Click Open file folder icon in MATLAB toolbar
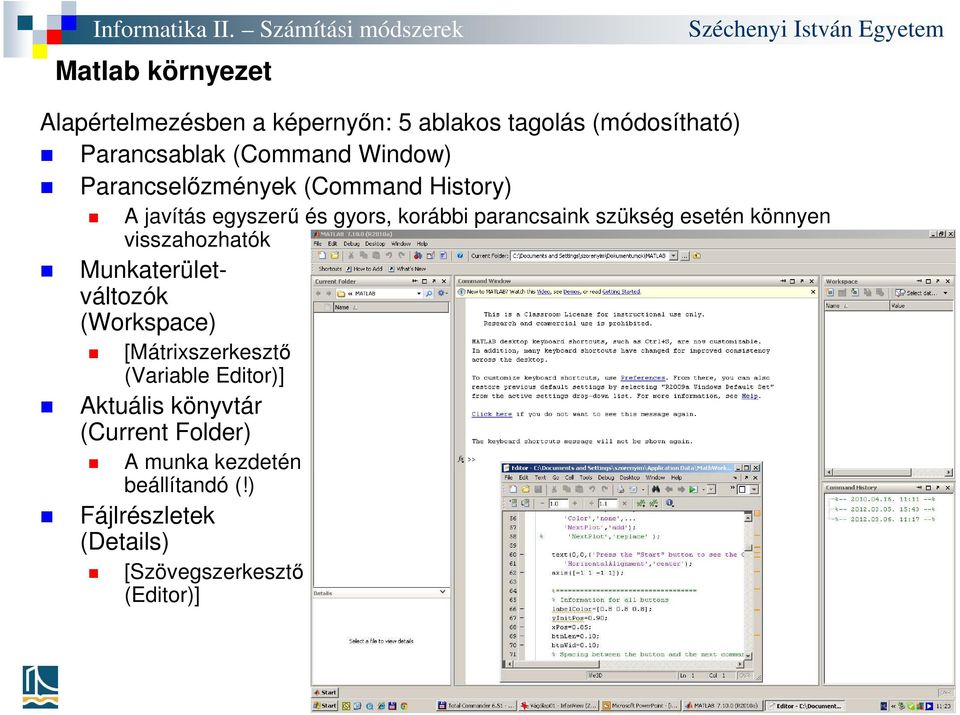The height and width of the screenshot is (715, 960). tap(335, 255)
